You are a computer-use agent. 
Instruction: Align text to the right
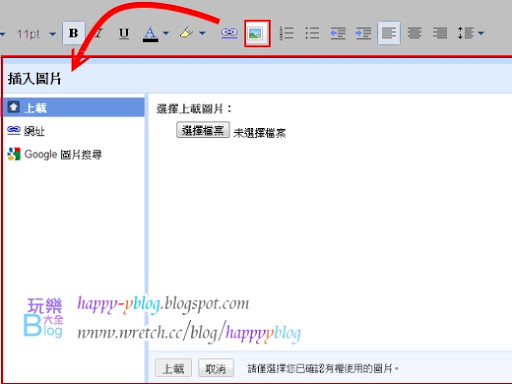click(440, 33)
